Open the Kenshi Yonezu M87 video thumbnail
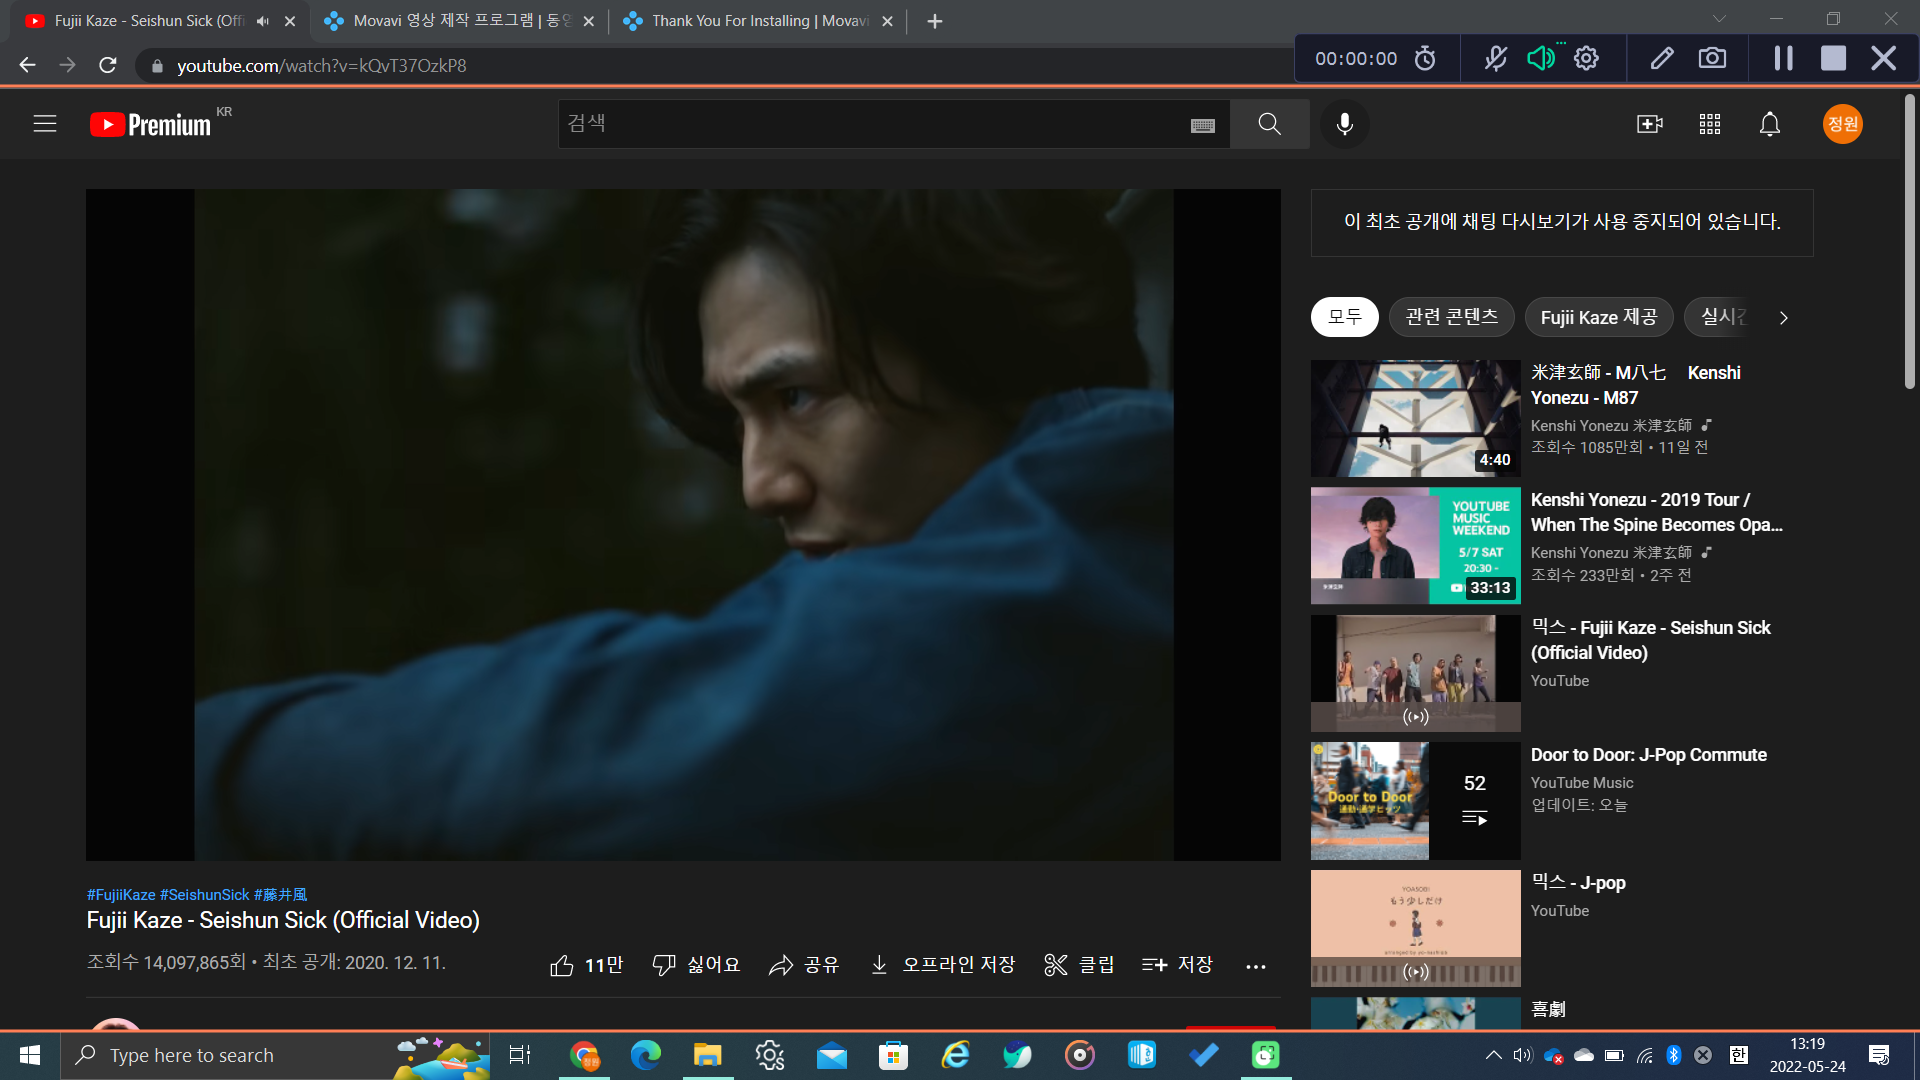1920x1080 pixels. [1415, 418]
